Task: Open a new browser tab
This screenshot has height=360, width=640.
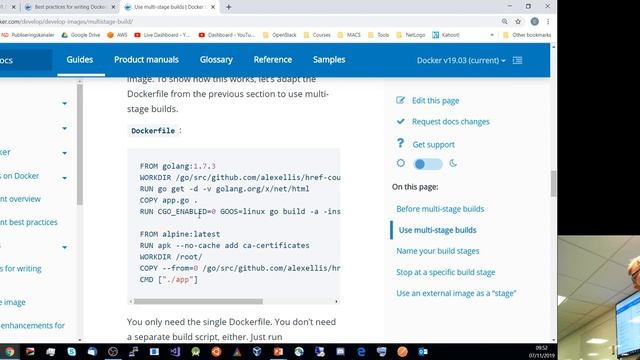Action: coord(229,7)
